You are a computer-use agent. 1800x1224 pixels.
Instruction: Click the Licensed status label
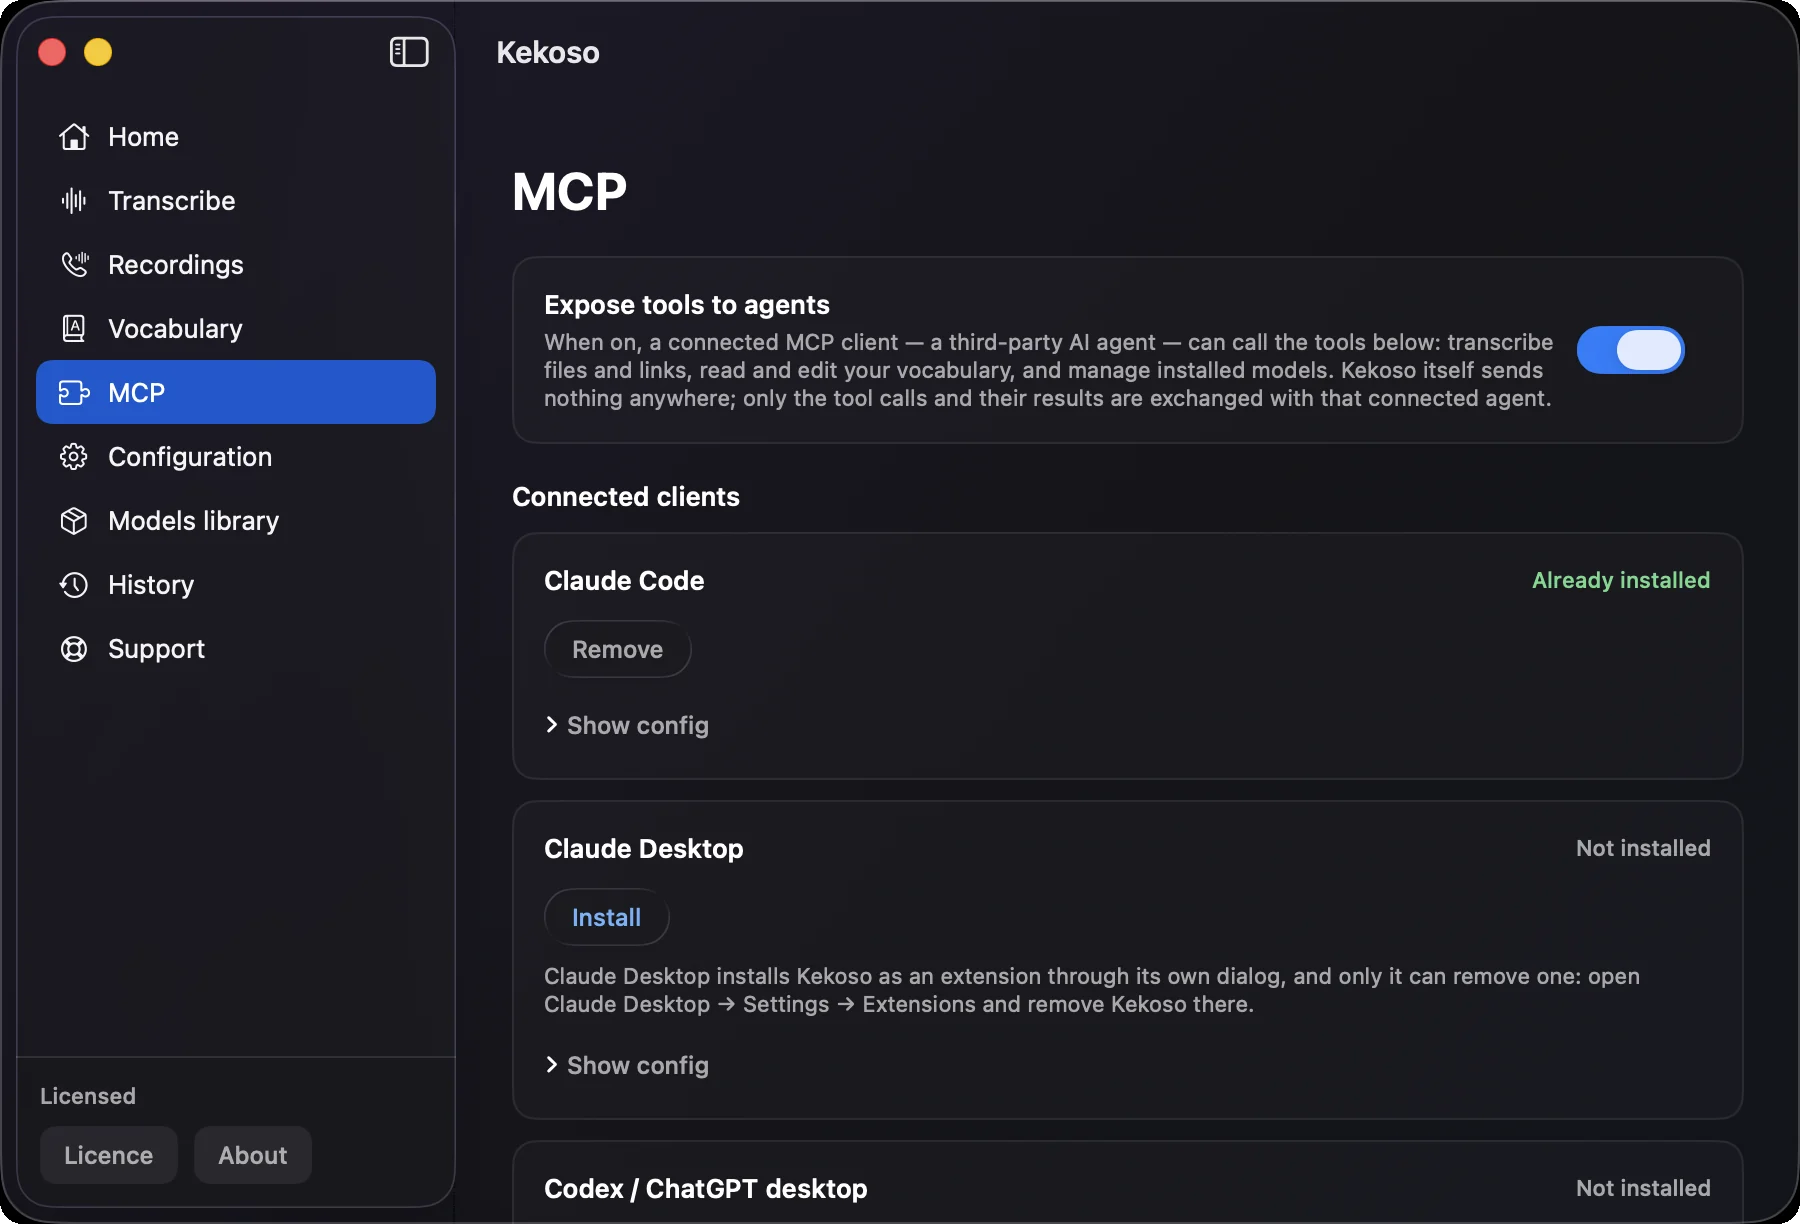[88, 1096]
